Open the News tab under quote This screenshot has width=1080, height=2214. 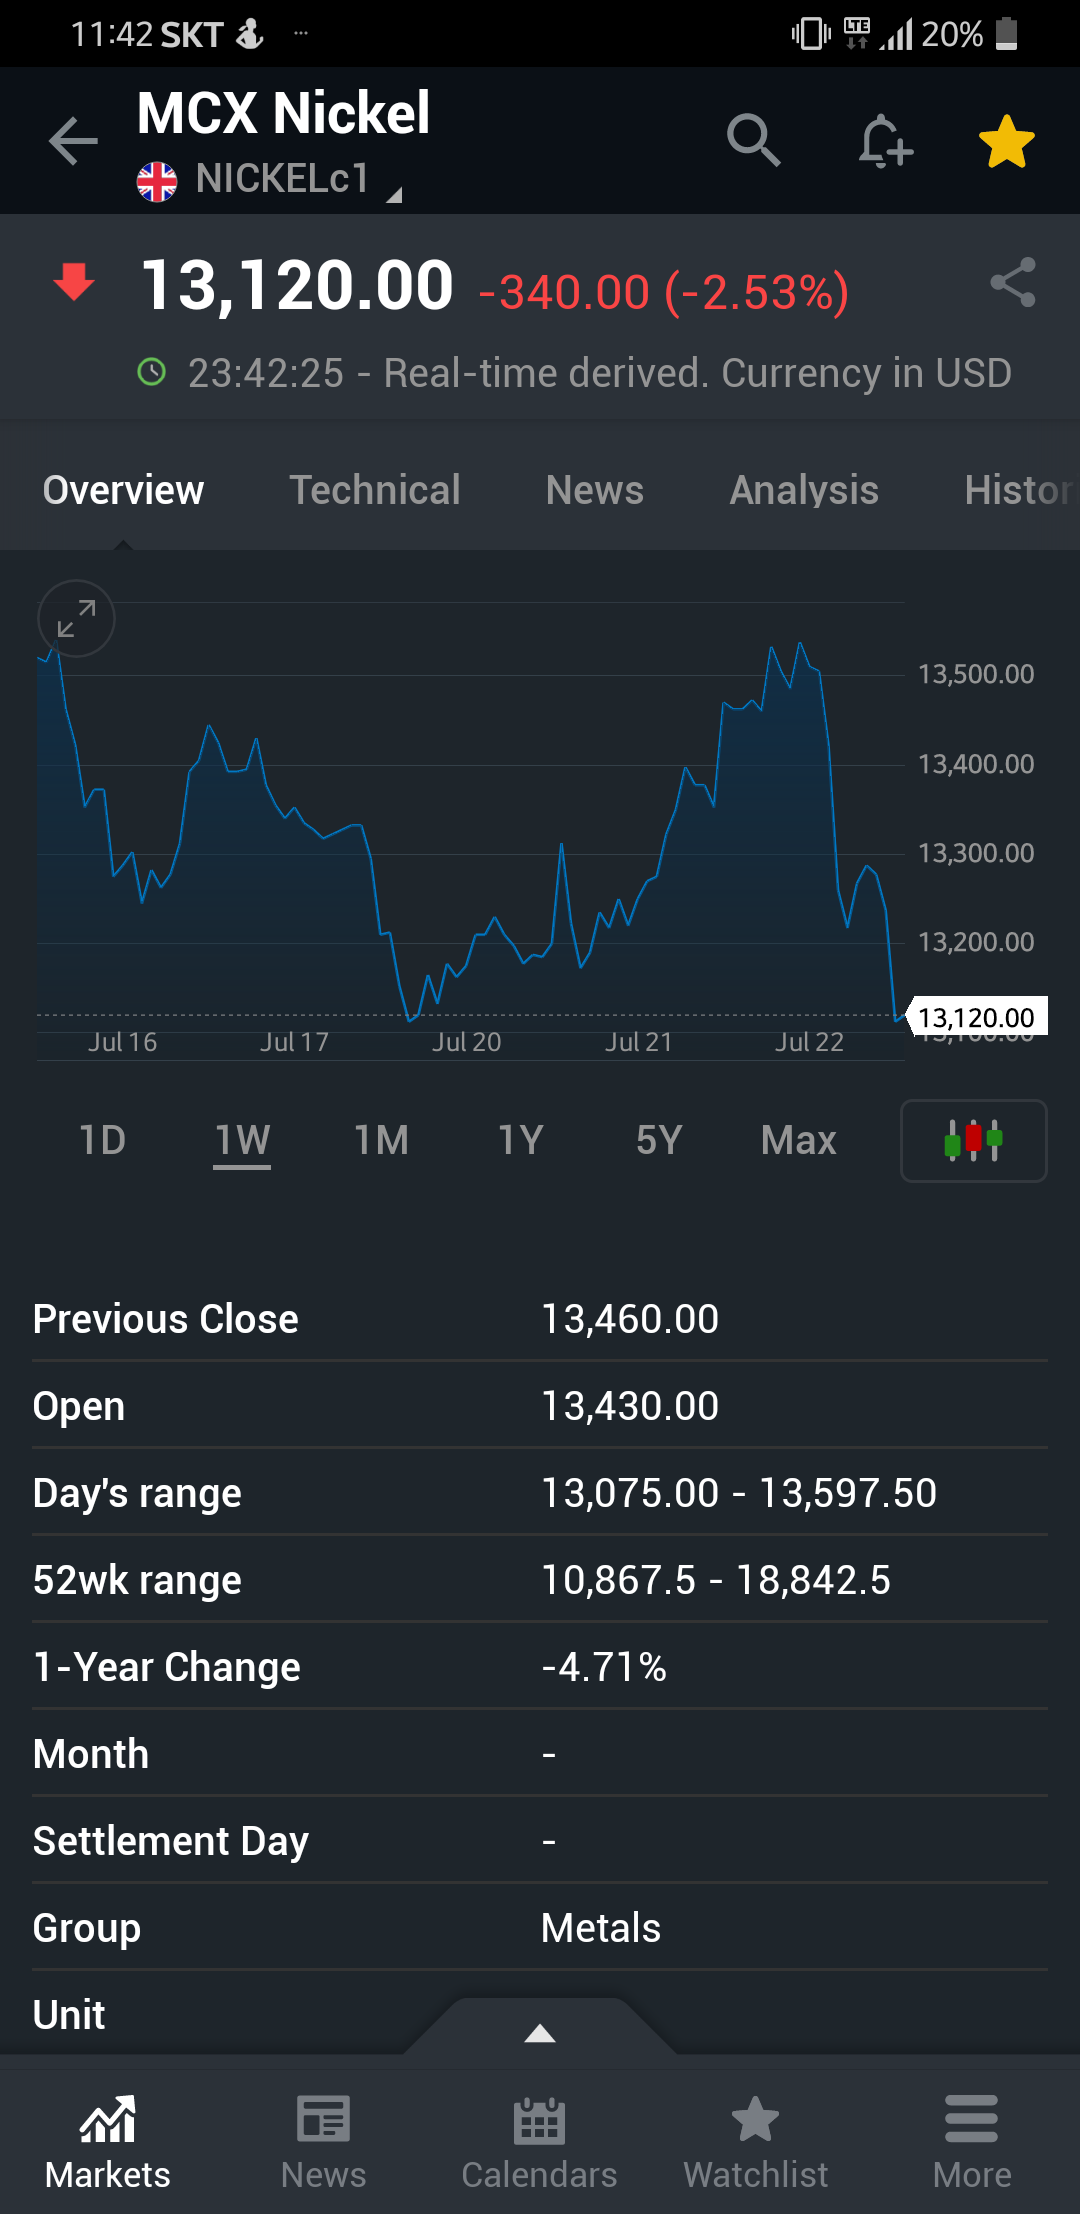(595, 490)
